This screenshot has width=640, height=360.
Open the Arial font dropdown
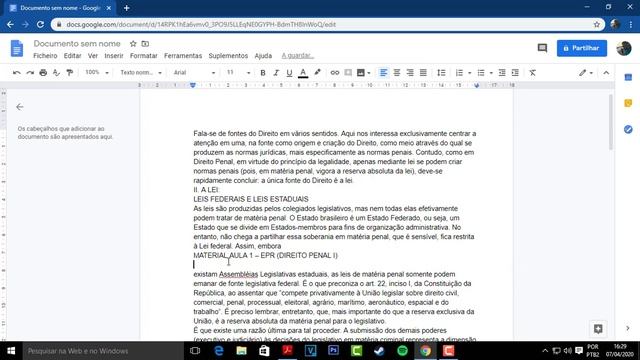point(194,73)
